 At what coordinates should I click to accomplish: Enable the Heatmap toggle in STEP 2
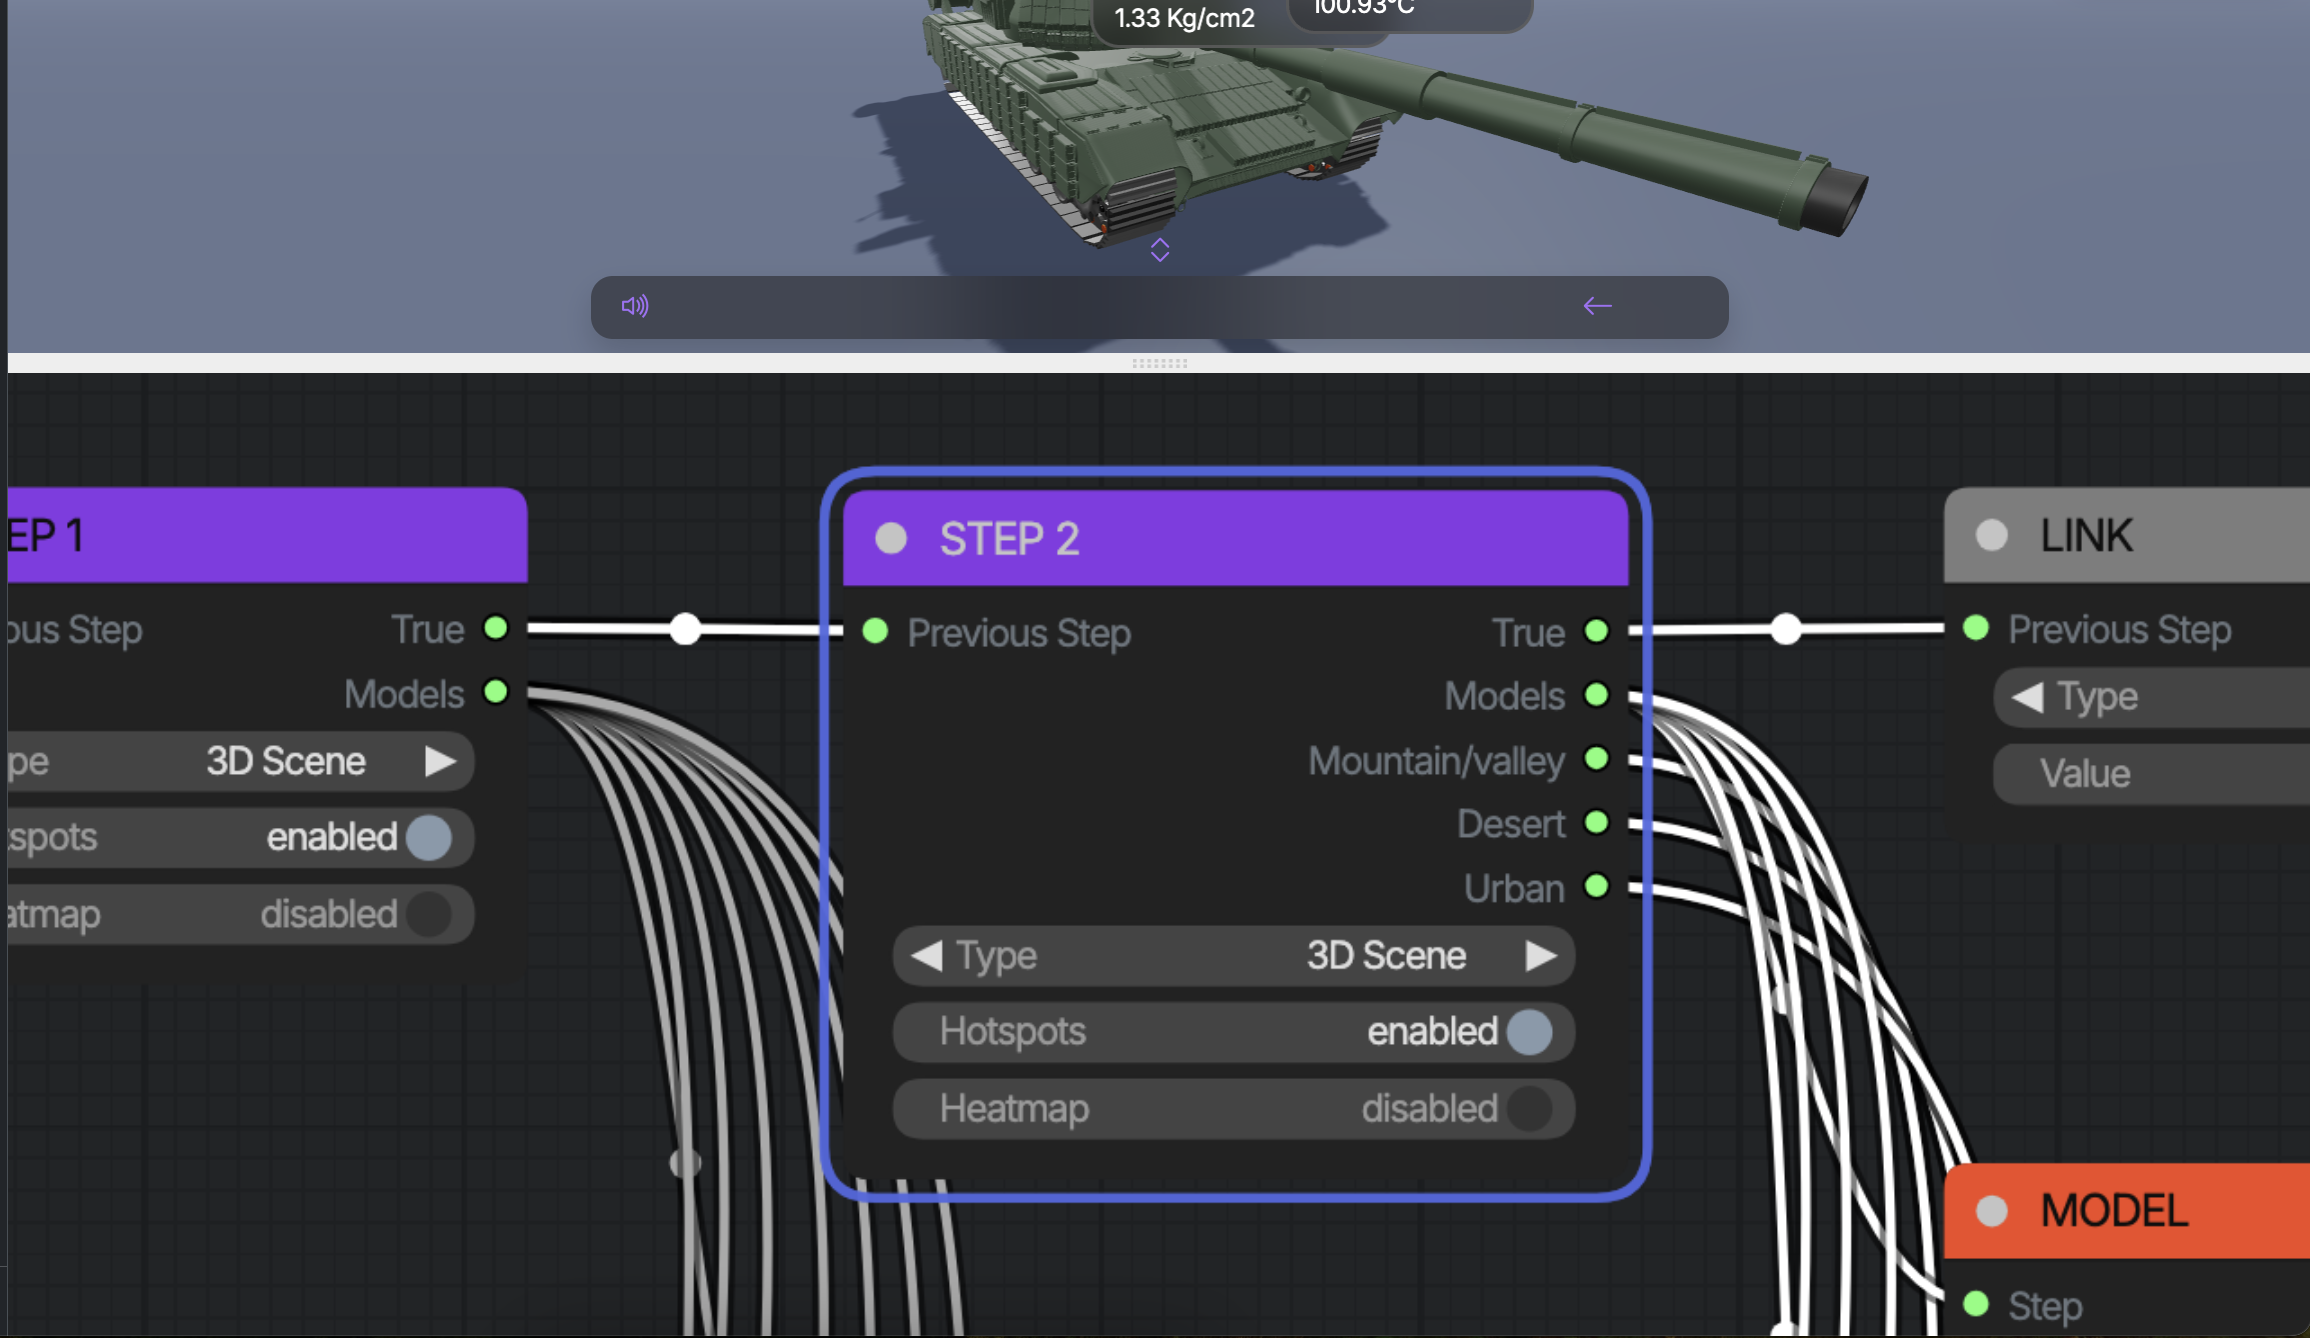[x=1528, y=1109]
